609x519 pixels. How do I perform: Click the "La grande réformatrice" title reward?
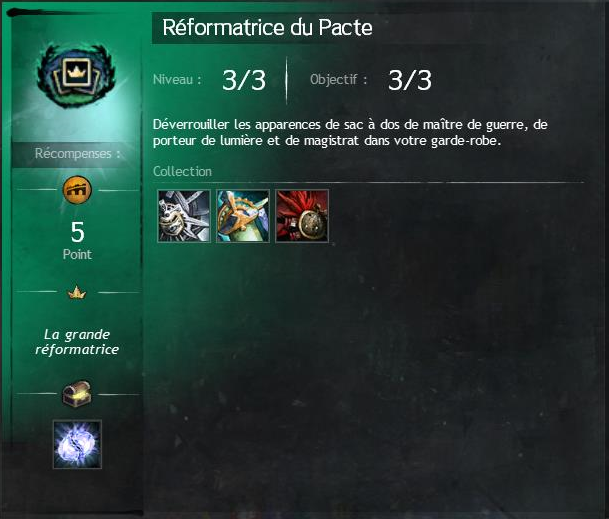click(x=77, y=342)
